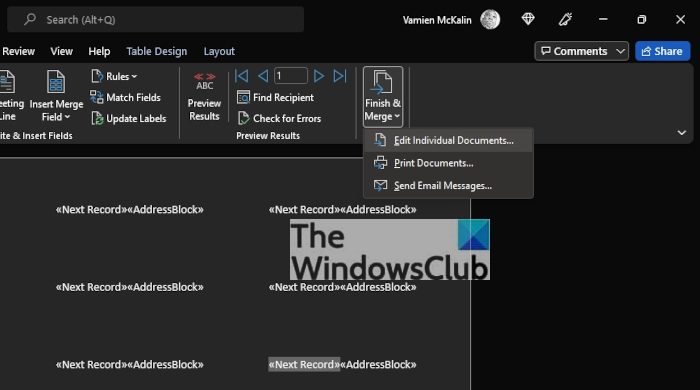Go to next record arrow

point(318,76)
